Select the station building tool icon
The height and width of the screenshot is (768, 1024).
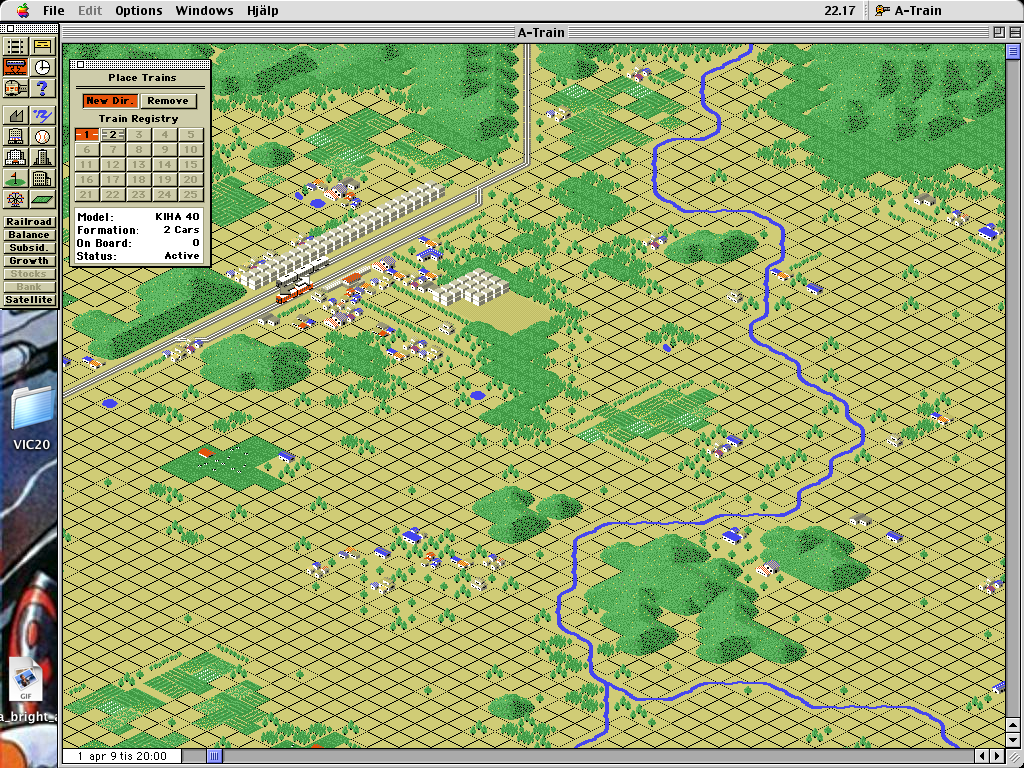point(42,46)
